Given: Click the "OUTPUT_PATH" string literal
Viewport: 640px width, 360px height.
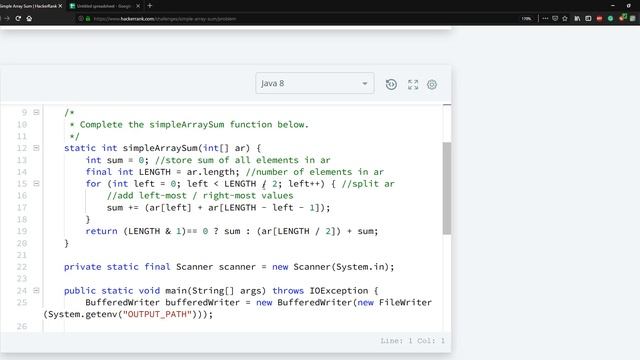Looking at the screenshot, I should point(157,314).
